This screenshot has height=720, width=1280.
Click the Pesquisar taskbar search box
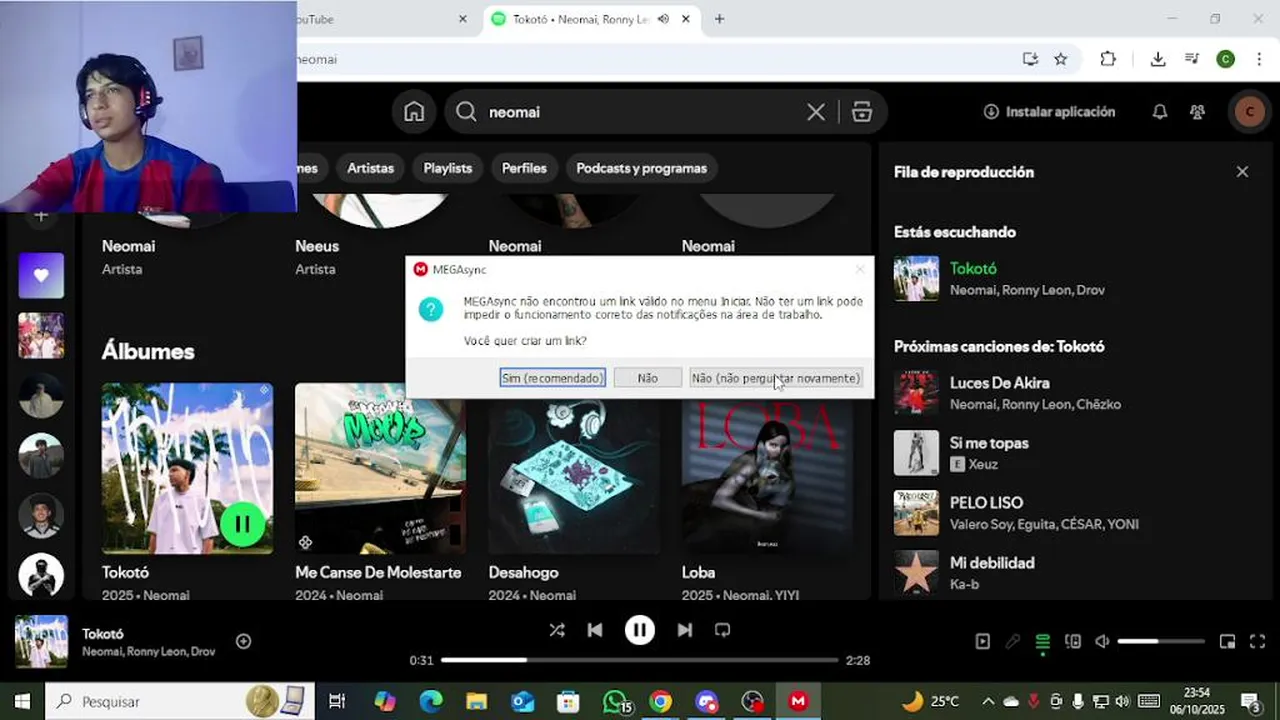point(180,701)
